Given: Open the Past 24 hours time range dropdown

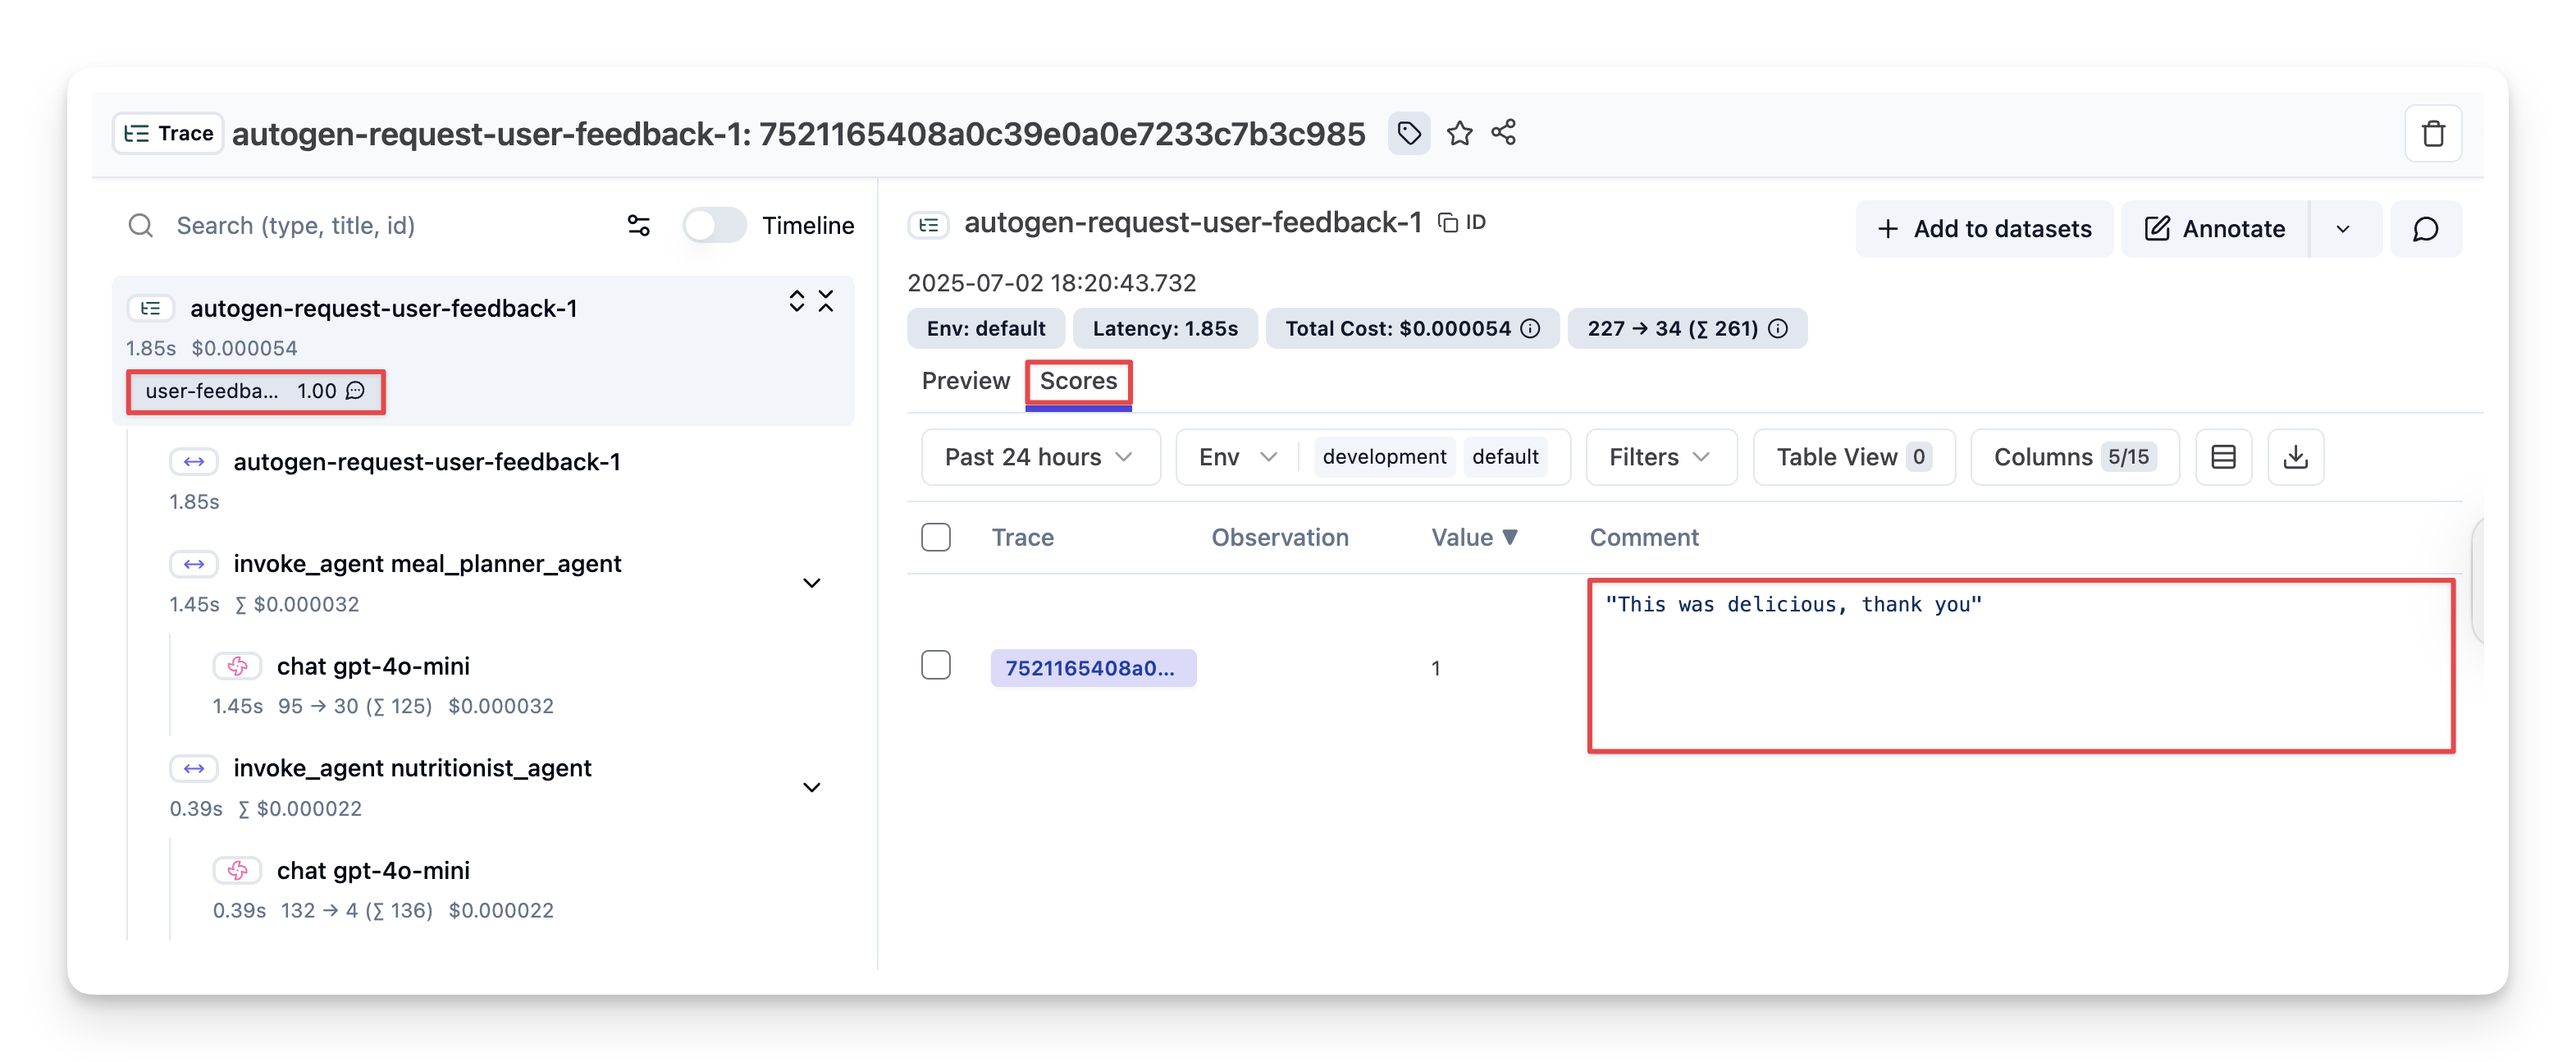Looking at the screenshot, I should [x=1040, y=457].
